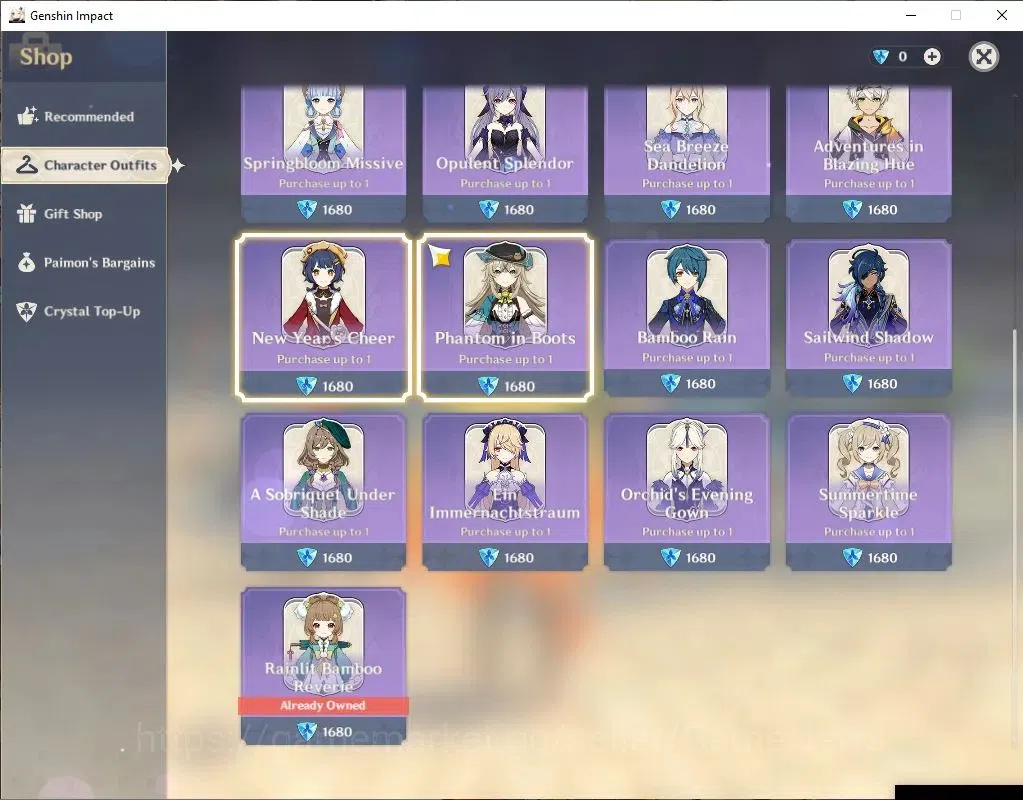Click the crystal icon under Rainlit Bamboo Reverie
This screenshot has width=1023, height=800.
tap(306, 731)
